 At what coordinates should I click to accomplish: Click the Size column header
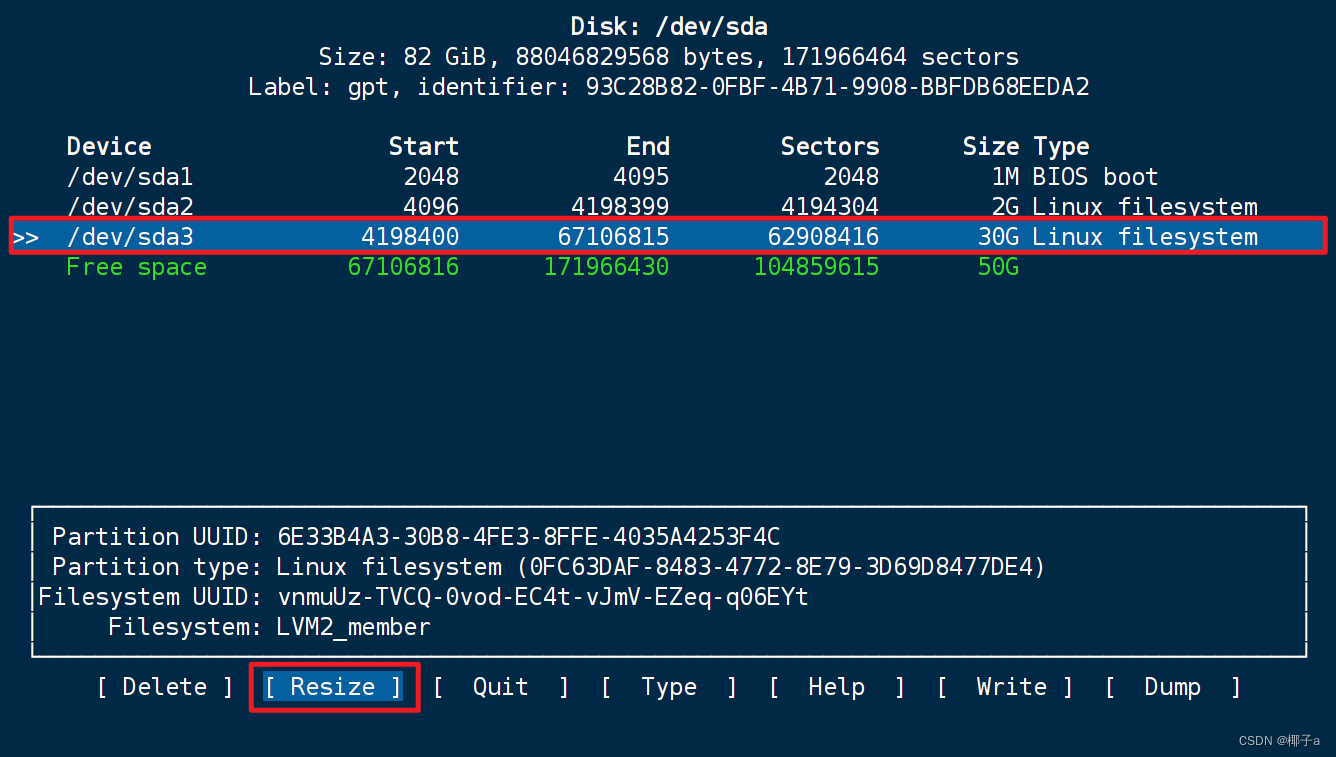(991, 147)
